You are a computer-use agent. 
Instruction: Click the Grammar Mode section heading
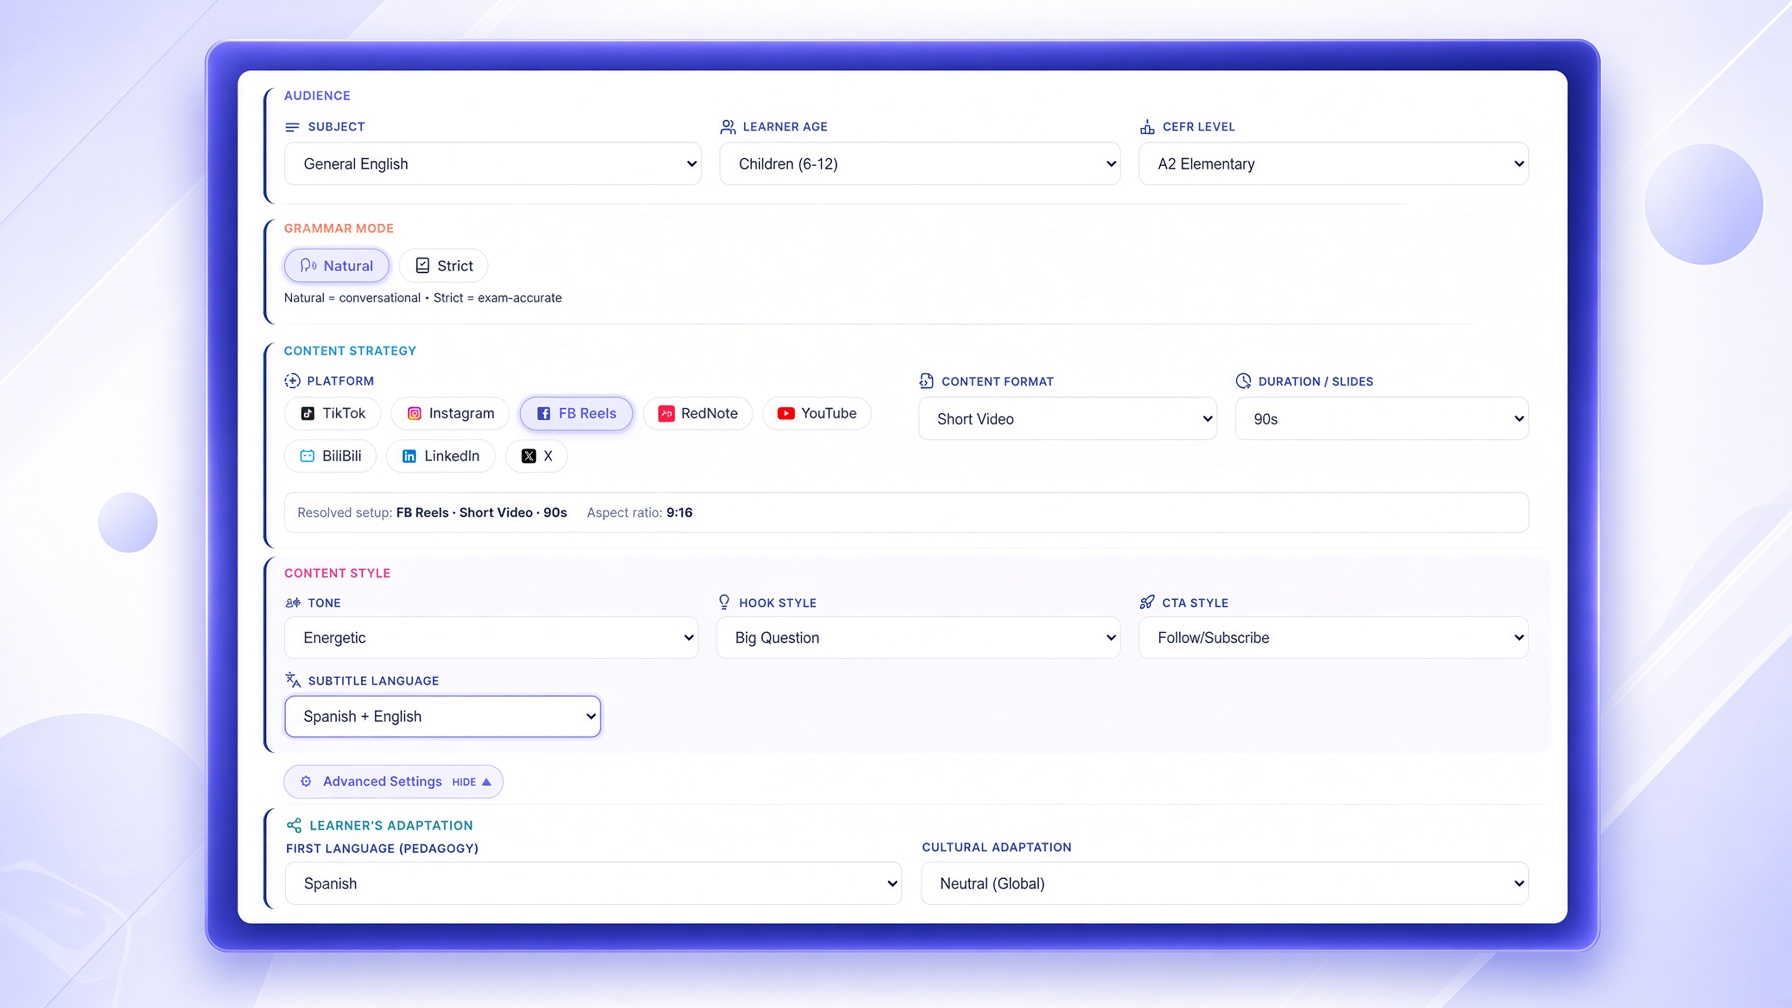click(x=339, y=228)
